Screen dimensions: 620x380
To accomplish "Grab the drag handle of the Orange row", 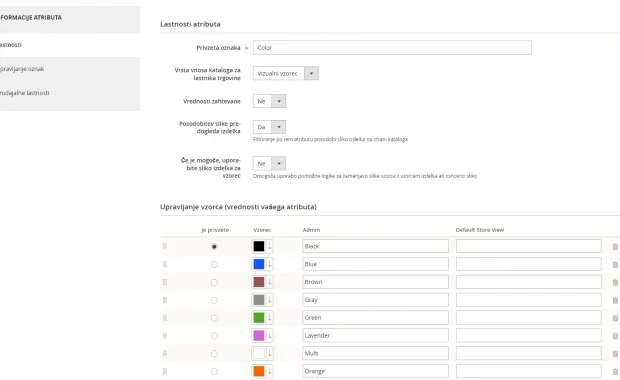I will [165, 371].
